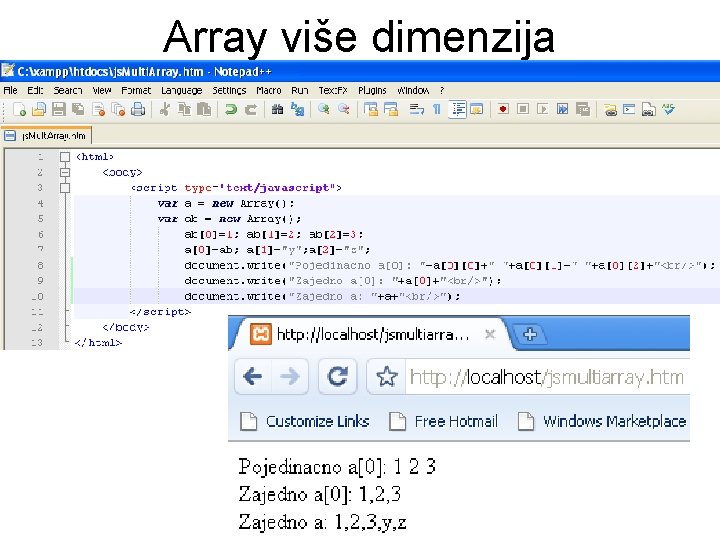Open the Customize Links bookmark
720x540 pixels.
[x=305, y=422]
